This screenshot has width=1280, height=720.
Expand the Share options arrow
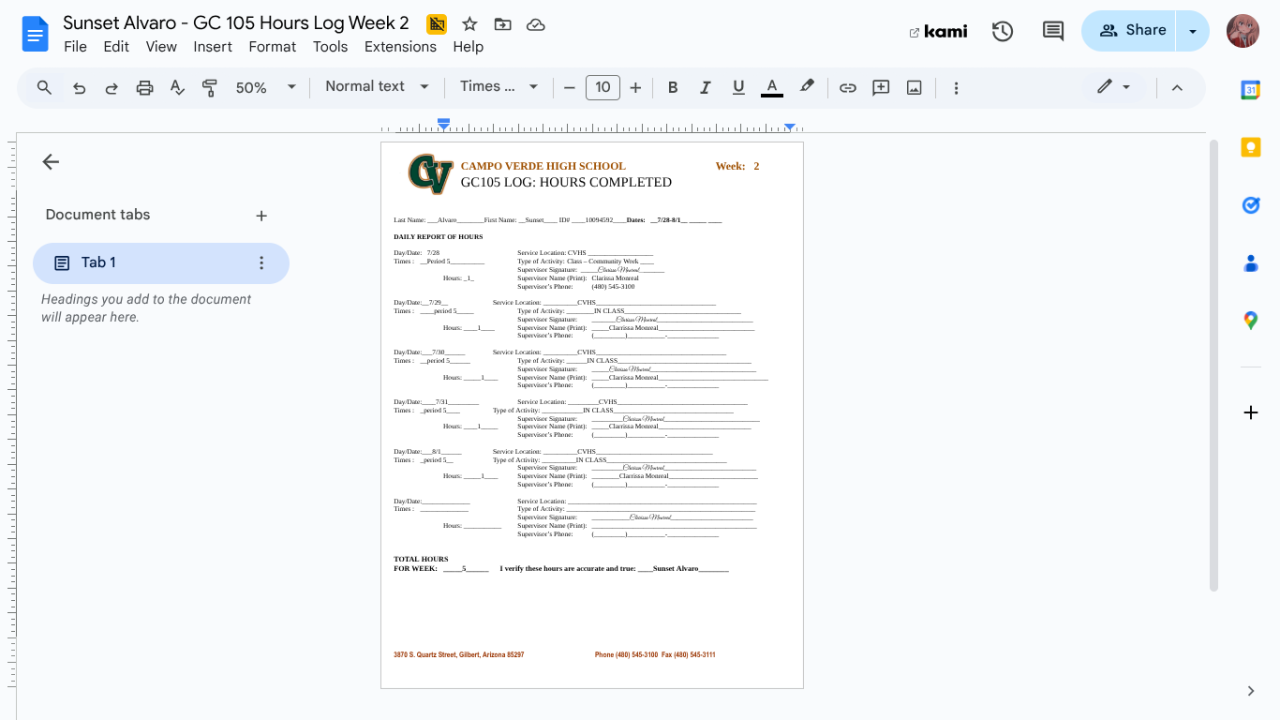[x=1193, y=31]
